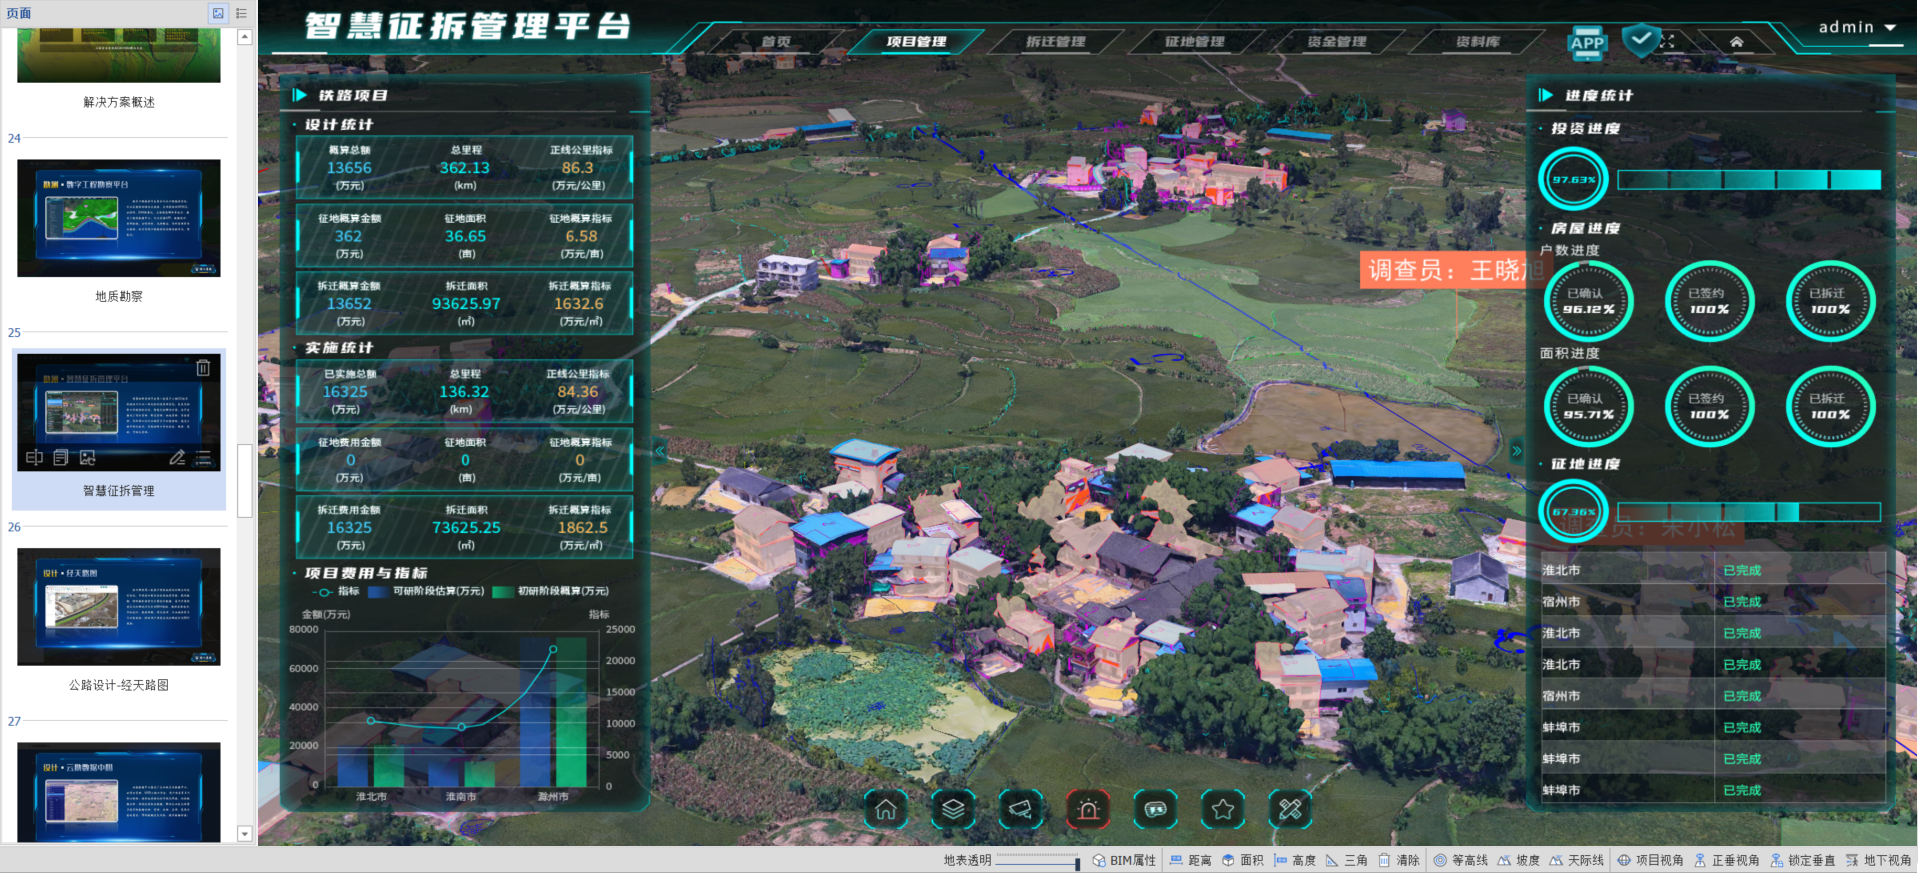This screenshot has width=1918, height=873.
Task: Click the ruler tools icon in the bottom toolbar
Action: (1290, 809)
